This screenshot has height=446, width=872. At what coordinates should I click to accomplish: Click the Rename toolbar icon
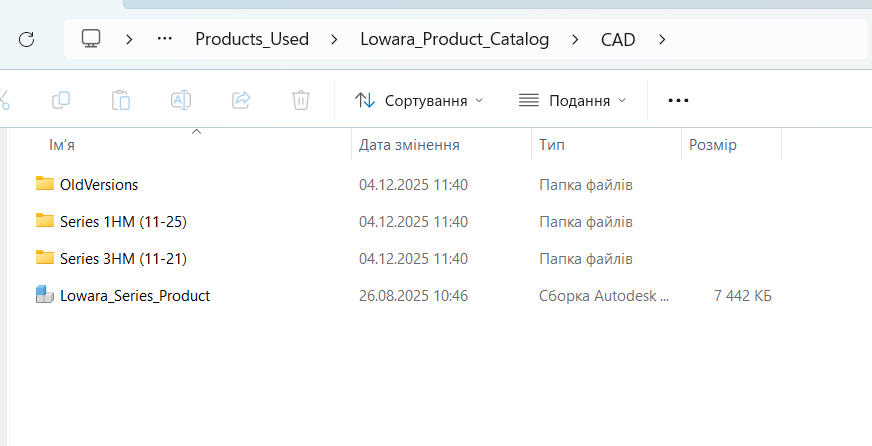pyautogui.click(x=181, y=100)
